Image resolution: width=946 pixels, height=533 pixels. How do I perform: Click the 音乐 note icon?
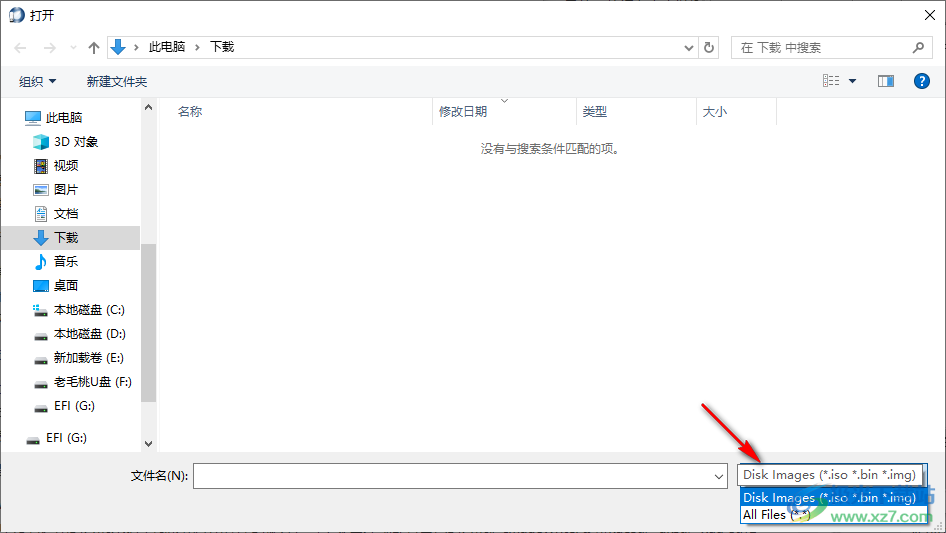pyautogui.click(x=40, y=261)
